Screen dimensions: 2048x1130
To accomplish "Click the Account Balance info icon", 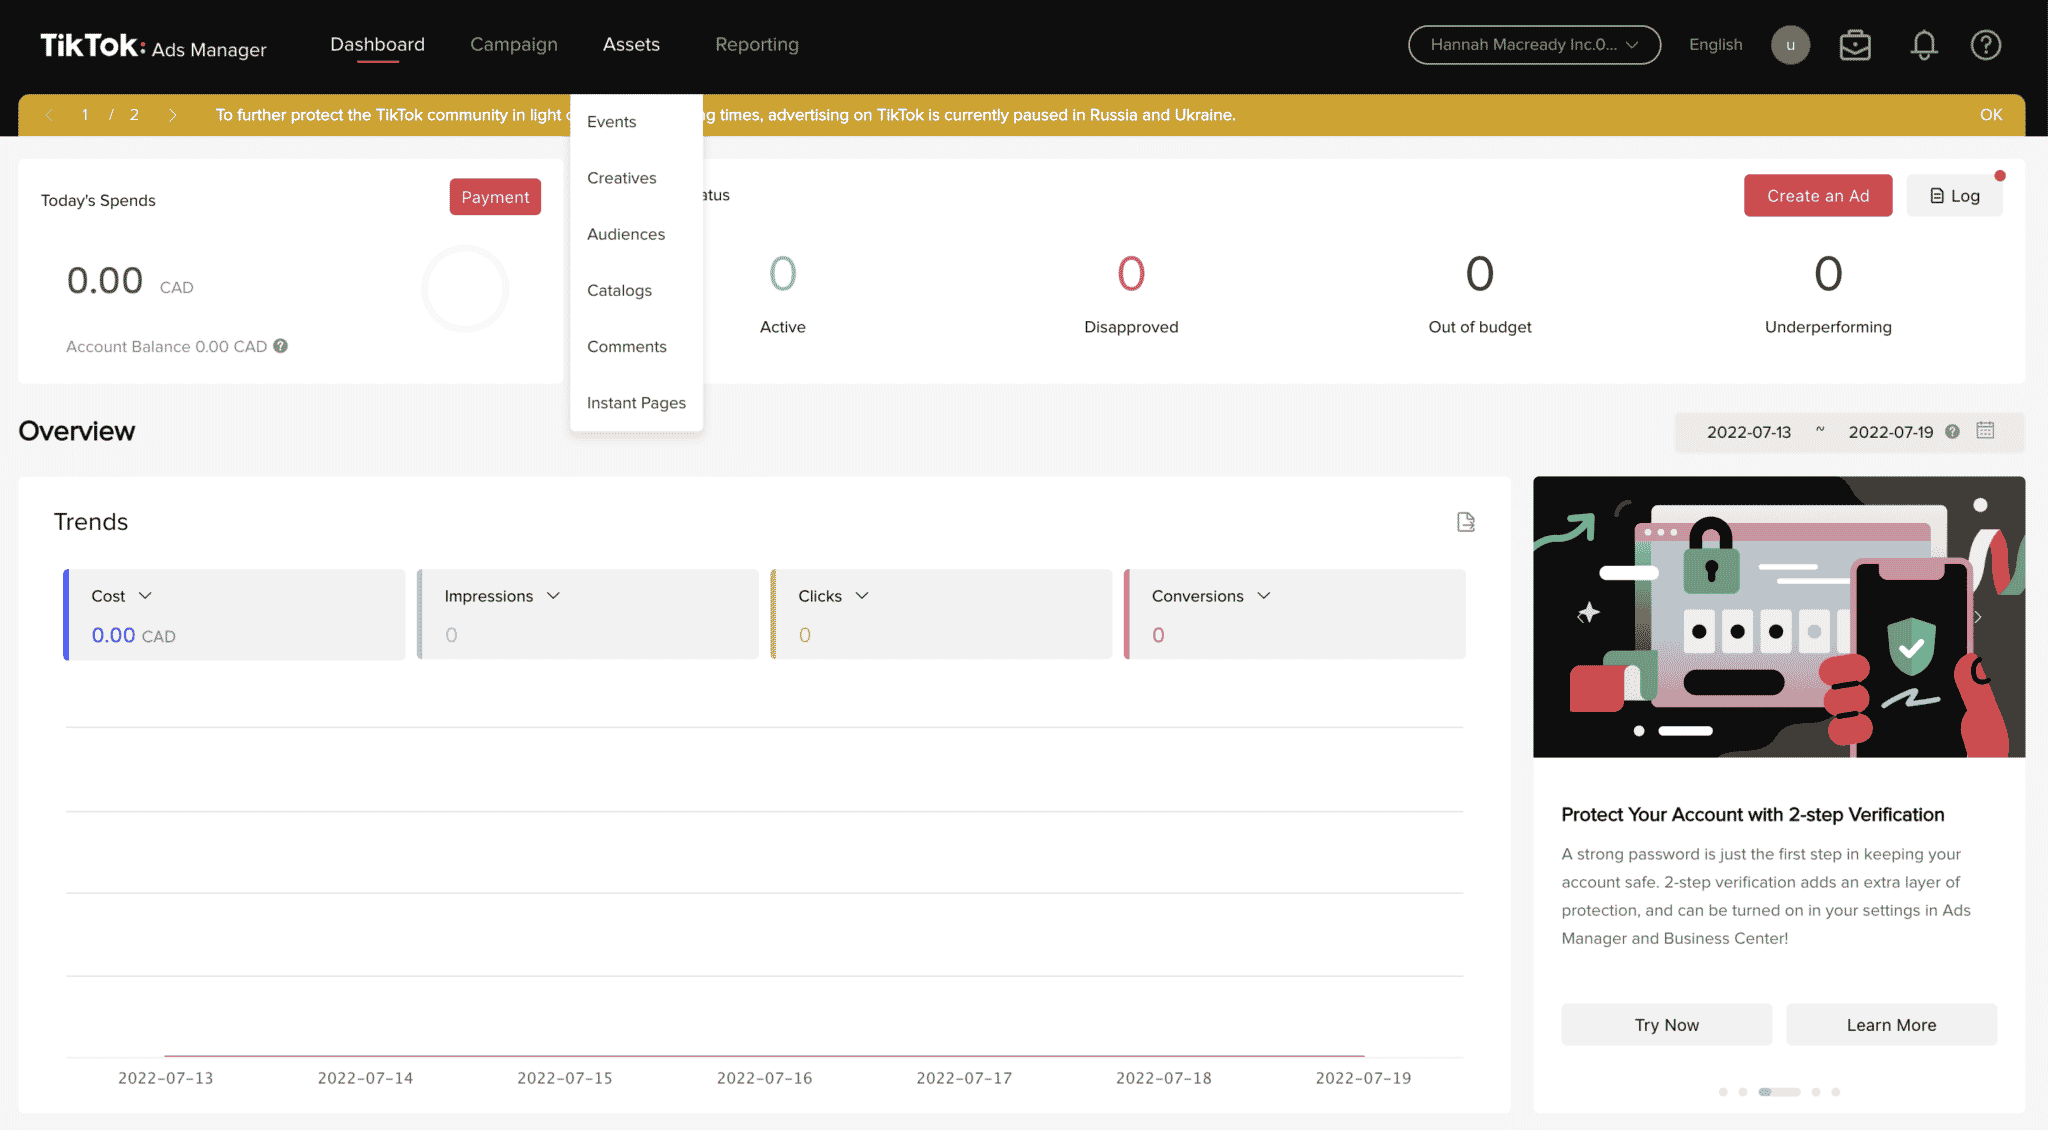I will (x=281, y=346).
